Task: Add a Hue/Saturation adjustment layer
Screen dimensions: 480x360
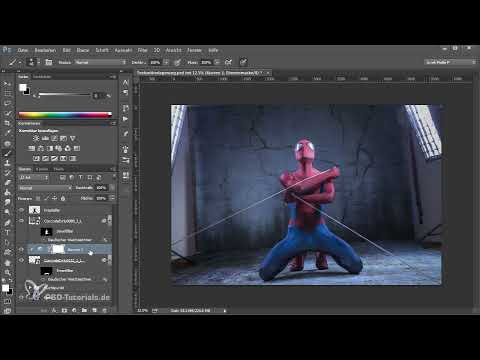Action: click(x=32, y=148)
